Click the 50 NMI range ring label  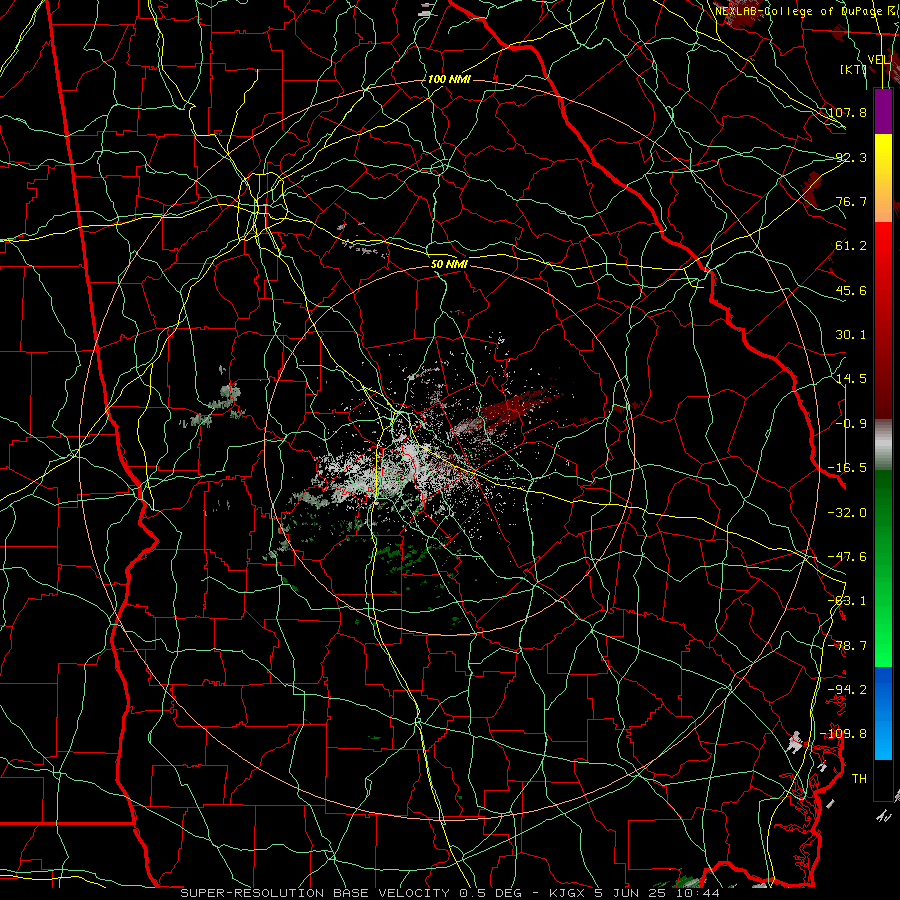click(449, 264)
